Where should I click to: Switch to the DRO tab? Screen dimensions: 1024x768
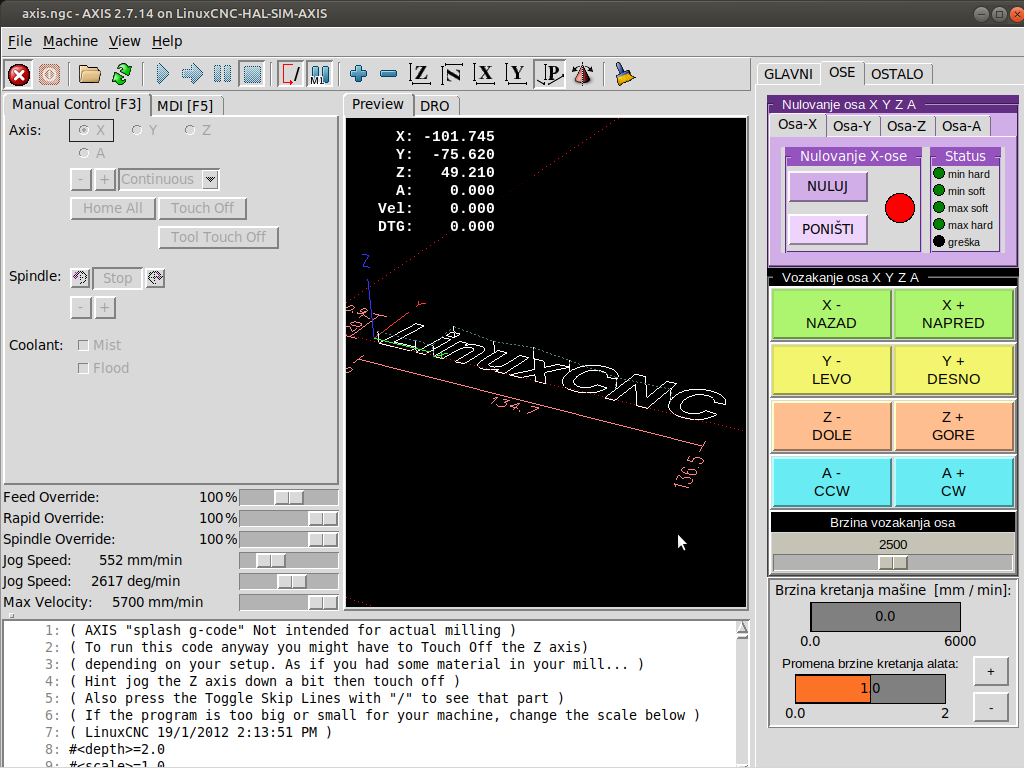[x=434, y=106]
